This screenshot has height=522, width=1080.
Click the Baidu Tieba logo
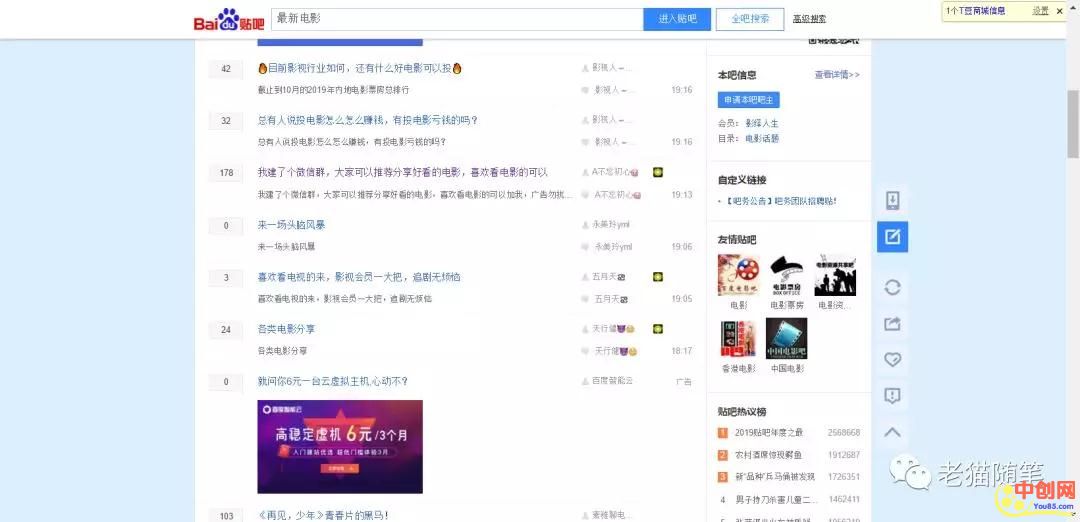coord(228,20)
